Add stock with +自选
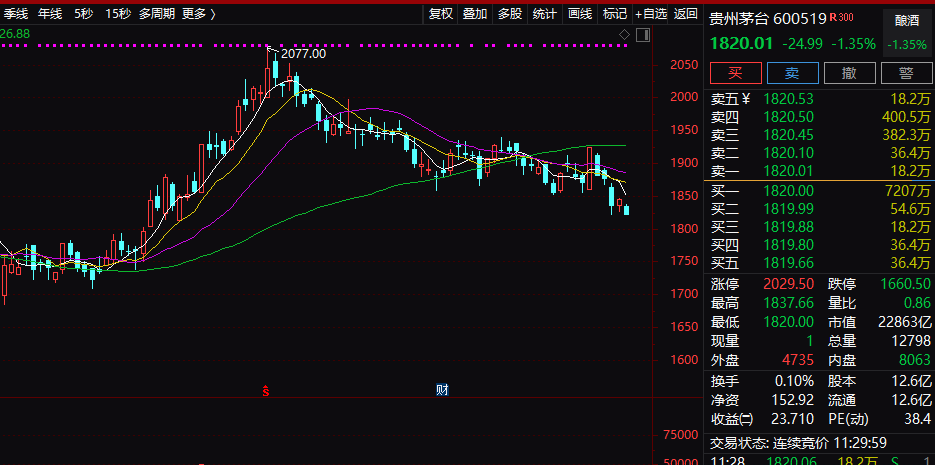 click(651, 14)
